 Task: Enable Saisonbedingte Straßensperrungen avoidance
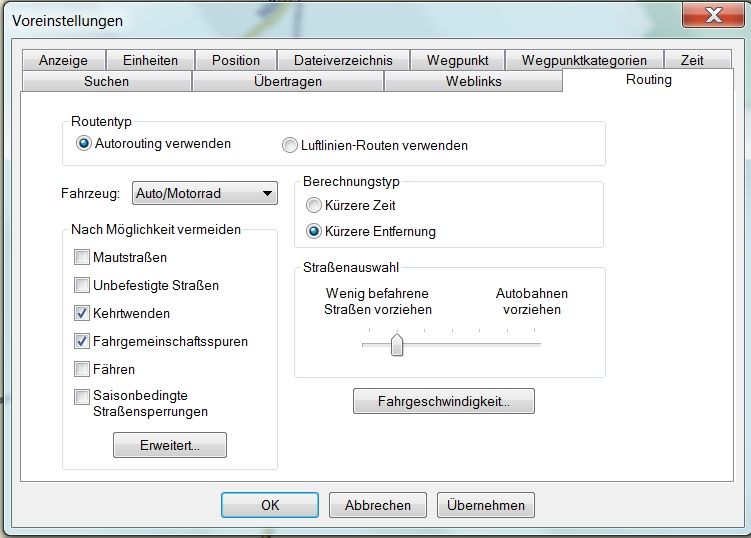pyautogui.click(x=82, y=397)
